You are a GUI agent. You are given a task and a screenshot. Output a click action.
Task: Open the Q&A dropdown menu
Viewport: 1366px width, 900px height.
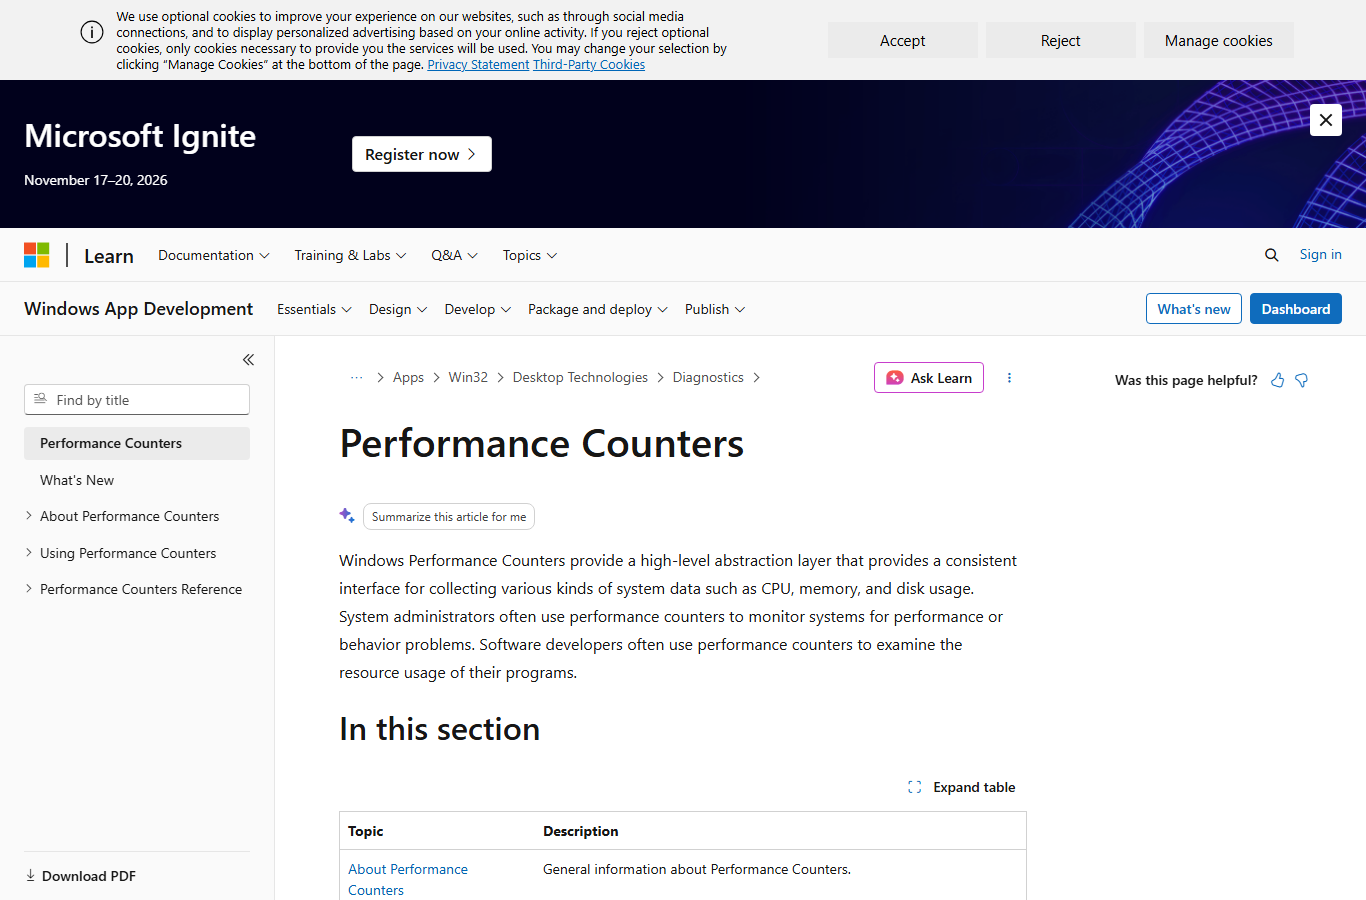click(x=454, y=255)
